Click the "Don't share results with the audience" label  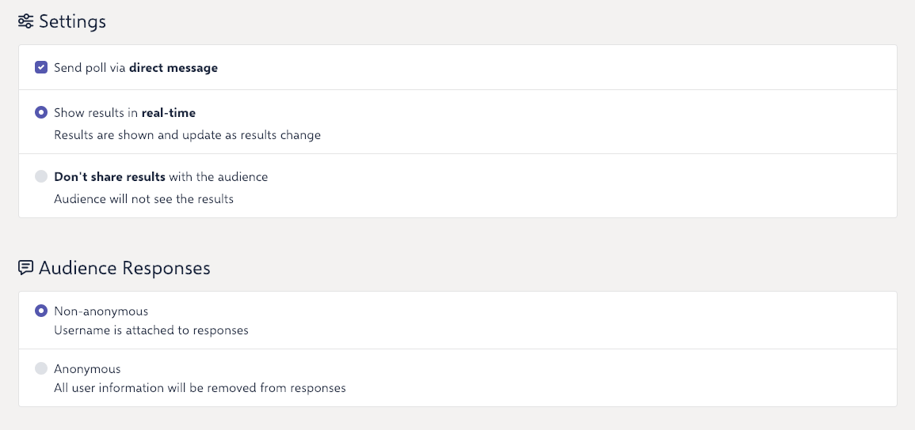tap(161, 176)
